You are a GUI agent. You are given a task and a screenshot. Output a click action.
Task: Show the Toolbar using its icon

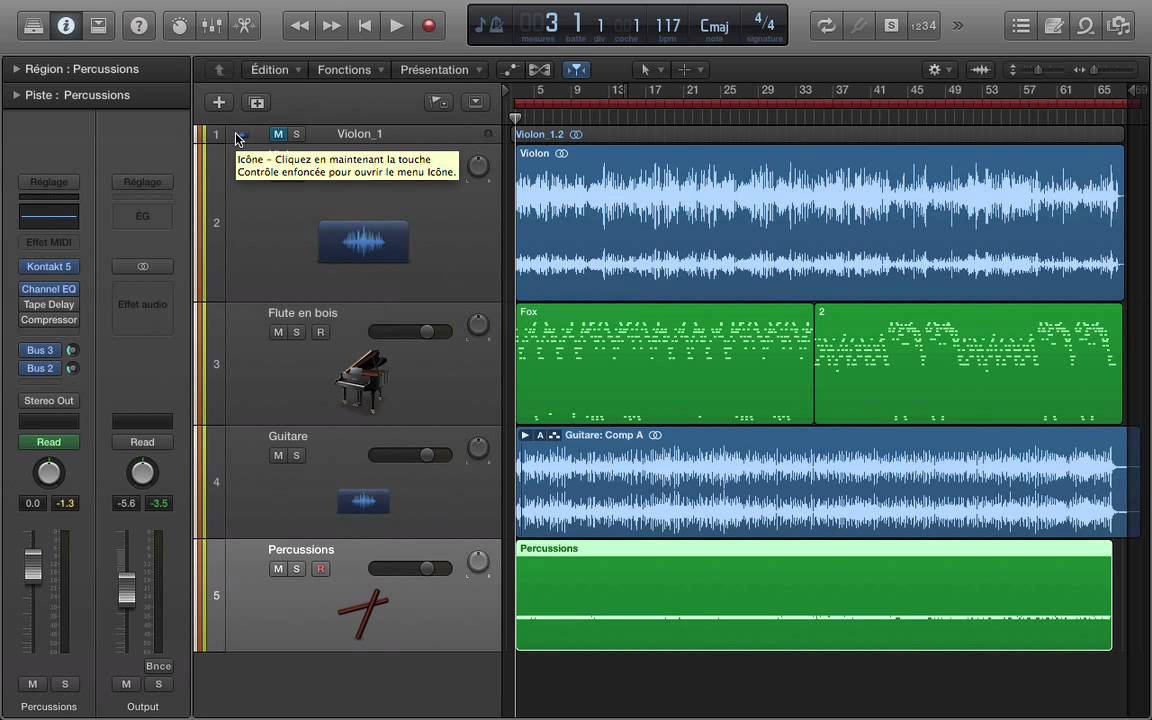pos(97,26)
